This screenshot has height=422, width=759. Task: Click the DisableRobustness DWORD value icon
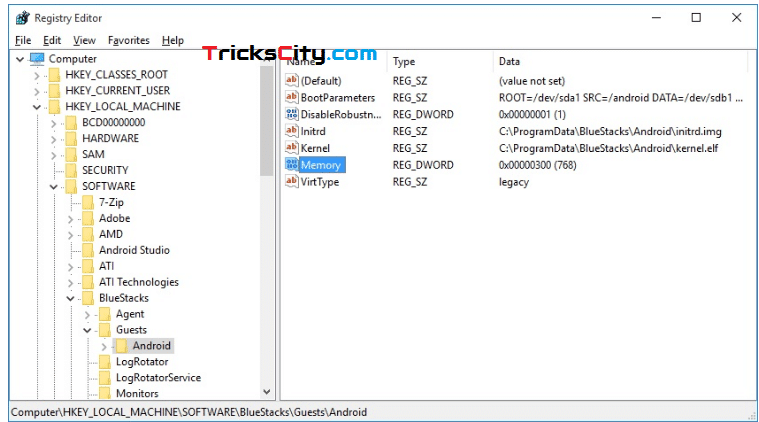click(291, 114)
